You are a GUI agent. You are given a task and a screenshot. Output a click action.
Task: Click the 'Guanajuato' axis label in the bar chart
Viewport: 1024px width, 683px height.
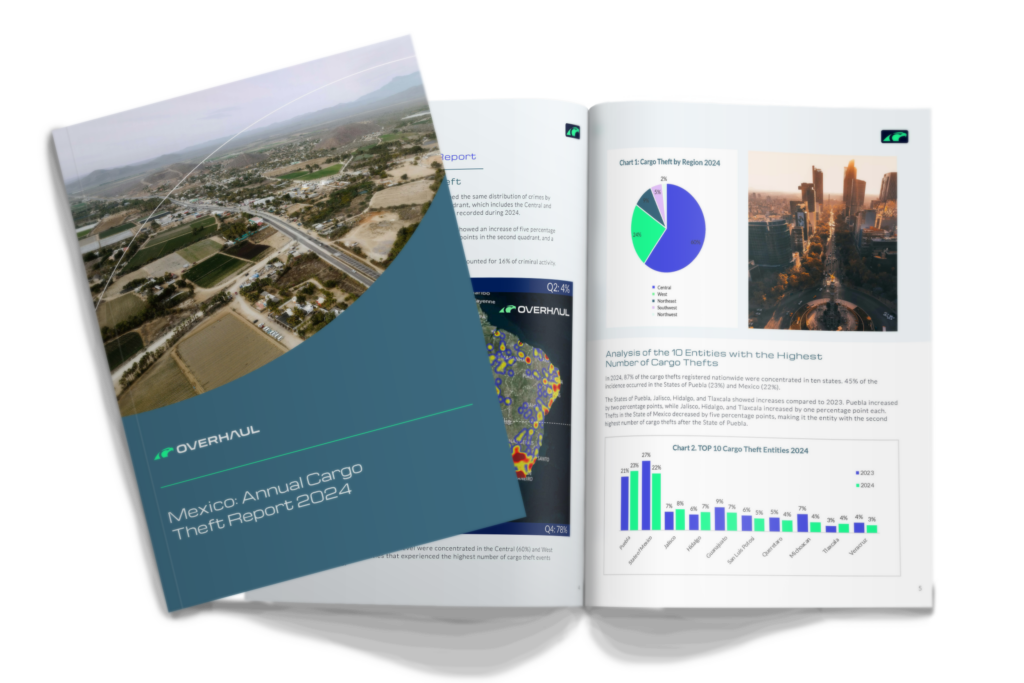pos(716,547)
